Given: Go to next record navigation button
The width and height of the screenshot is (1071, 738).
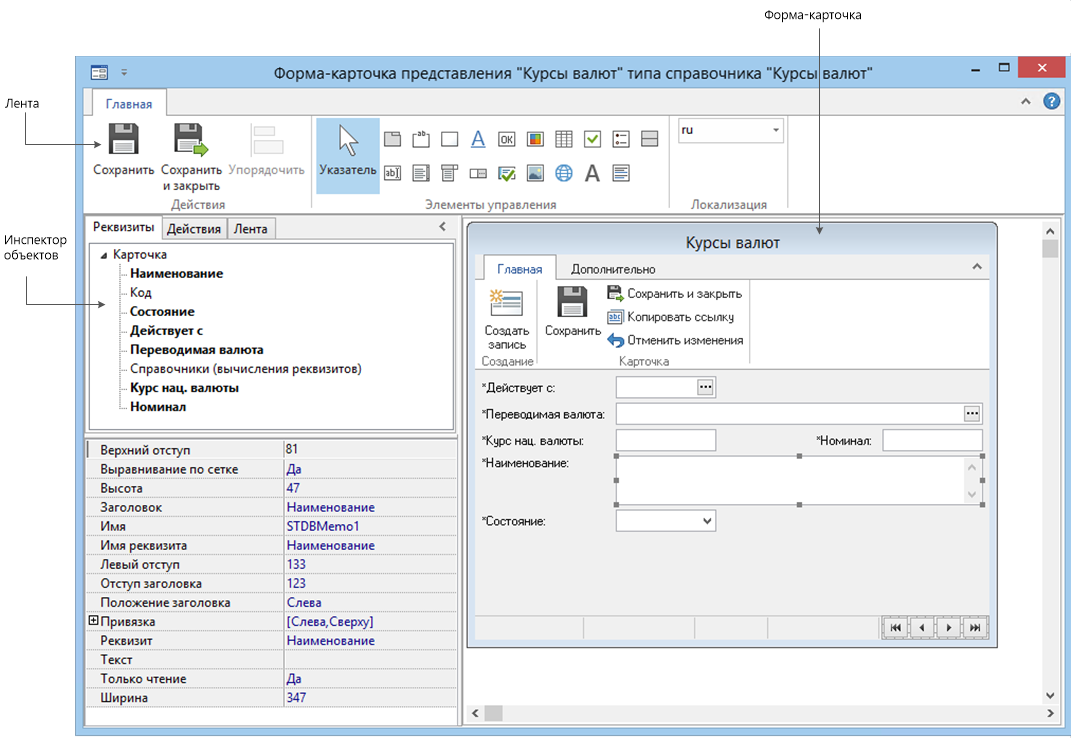Looking at the screenshot, I should click(x=949, y=627).
